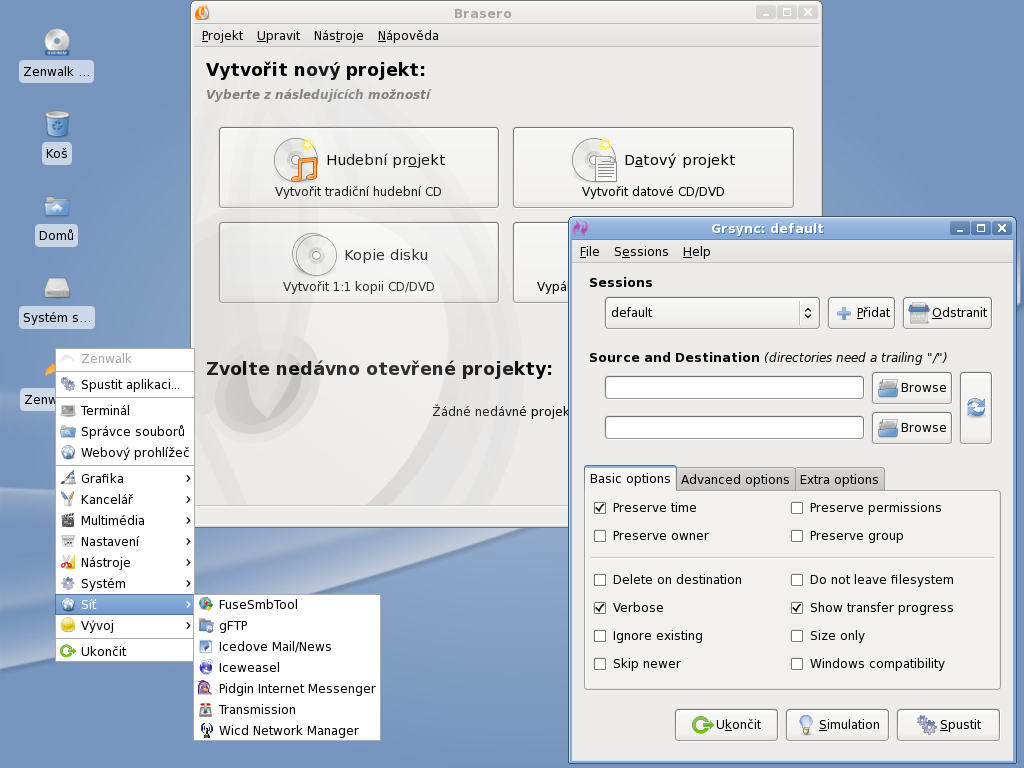Click the Hudební projekt audio CD icon
Screen dimensions: 1024x768
point(296,159)
